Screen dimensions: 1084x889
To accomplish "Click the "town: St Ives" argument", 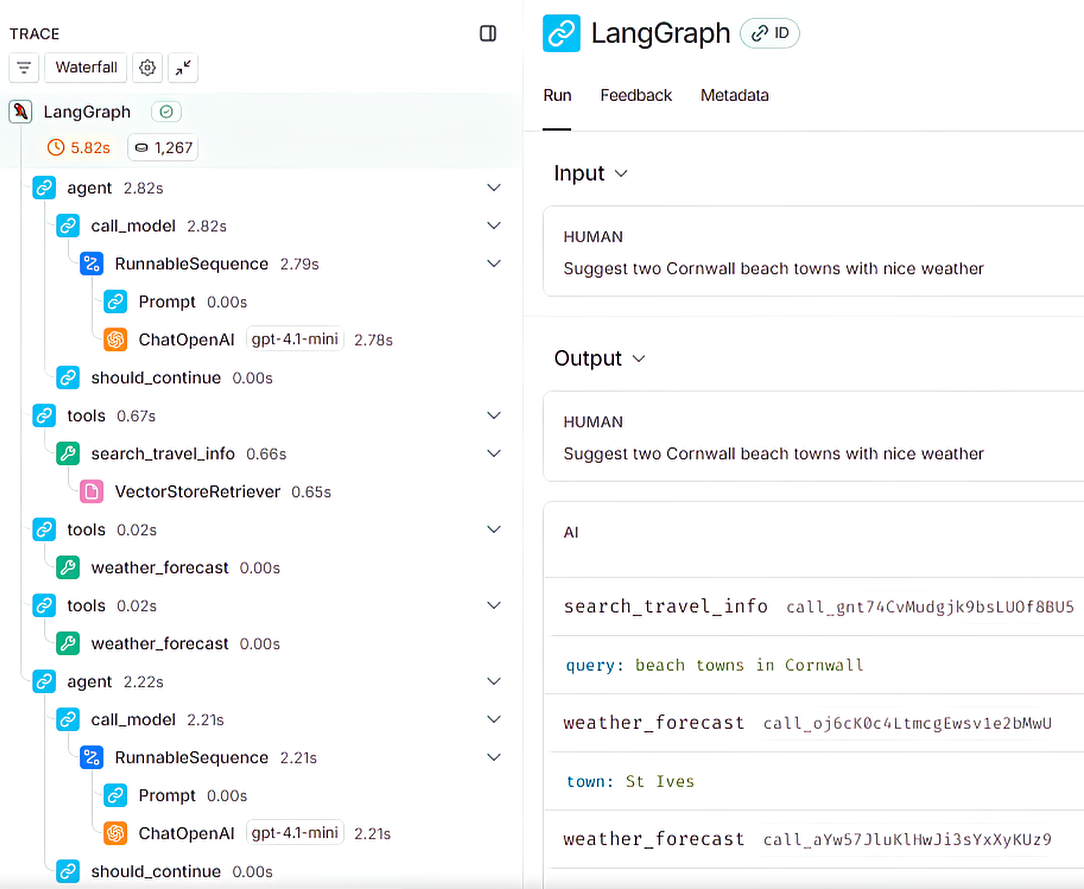I will click(x=630, y=781).
